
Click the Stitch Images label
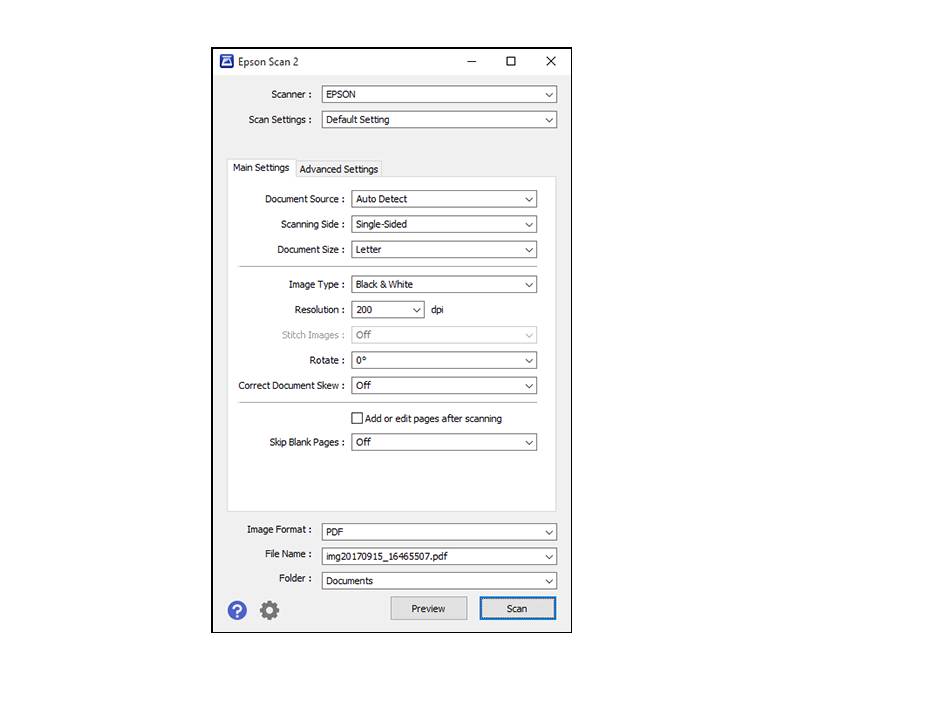pyautogui.click(x=313, y=335)
